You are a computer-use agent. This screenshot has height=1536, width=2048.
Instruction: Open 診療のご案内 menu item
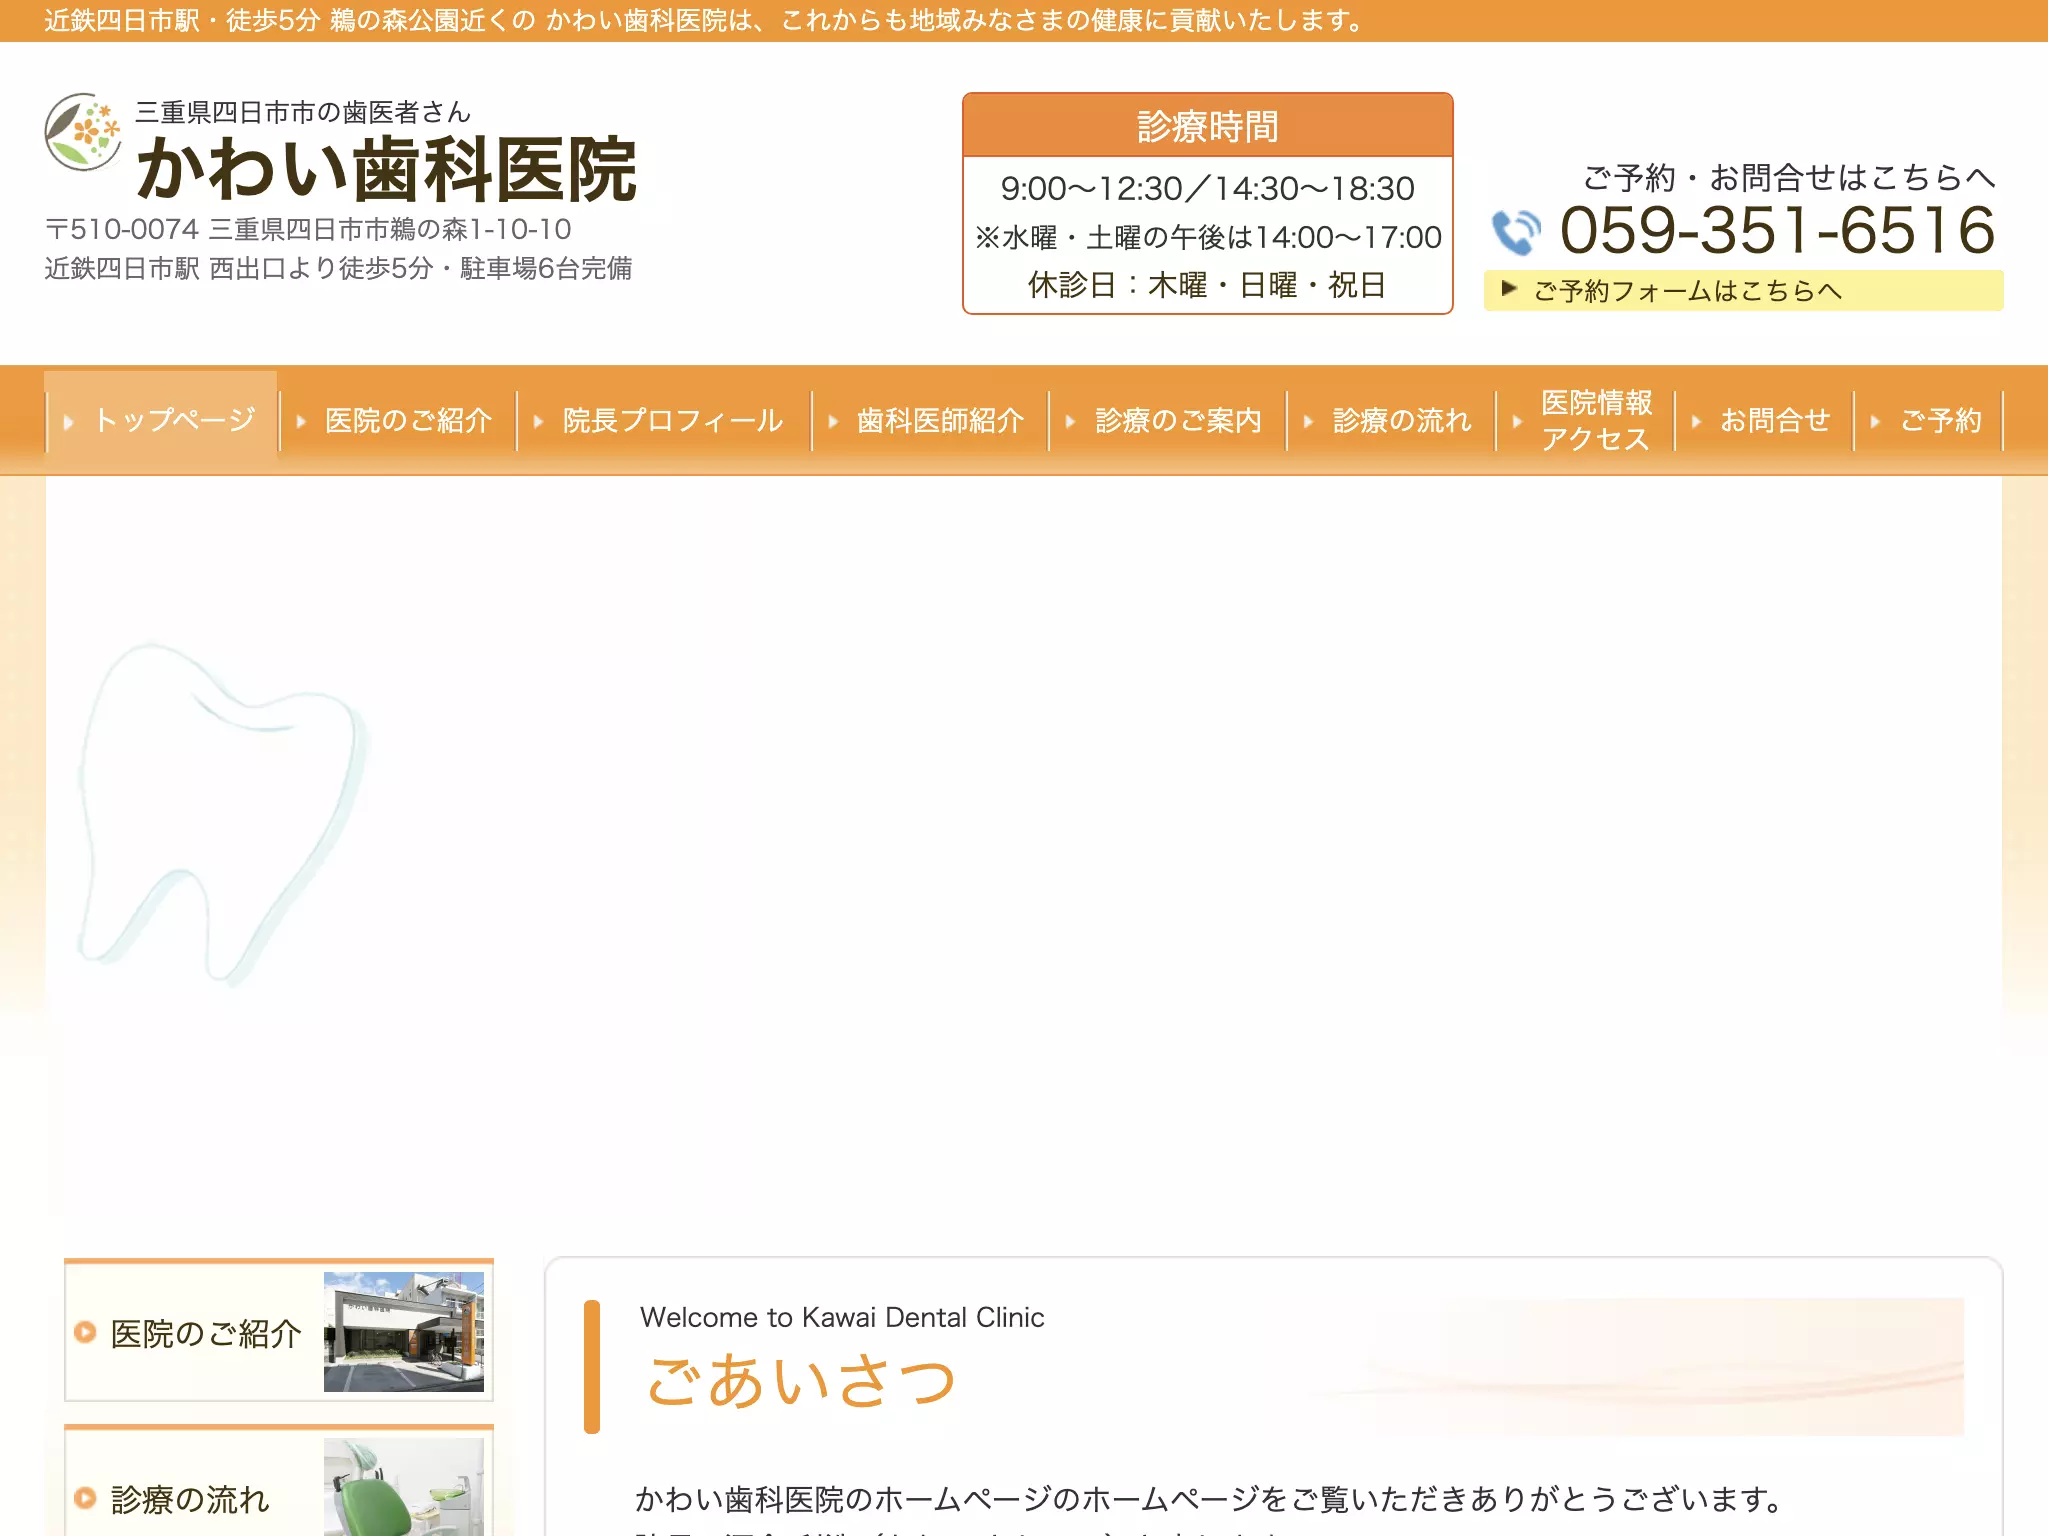1168,420
